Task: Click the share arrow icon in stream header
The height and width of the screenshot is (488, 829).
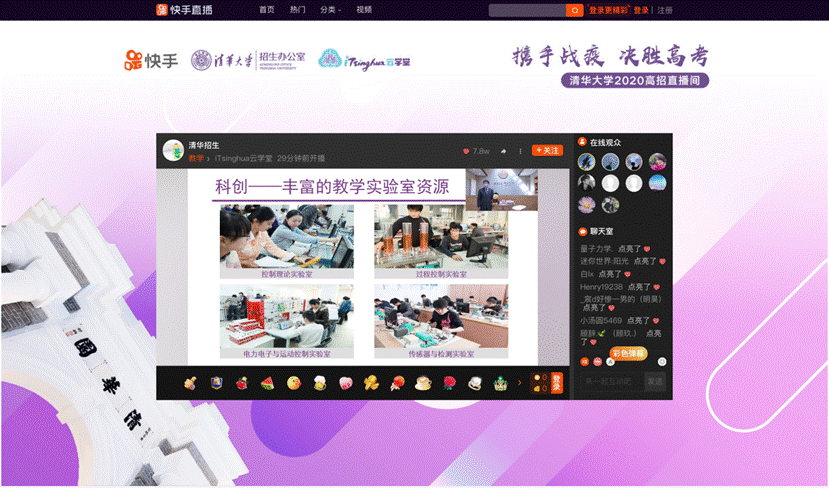Action: click(x=503, y=151)
